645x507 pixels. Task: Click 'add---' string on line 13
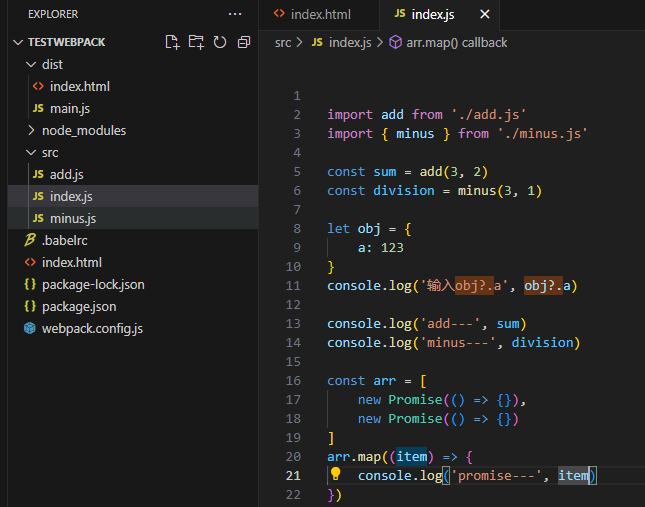tap(450, 324)
